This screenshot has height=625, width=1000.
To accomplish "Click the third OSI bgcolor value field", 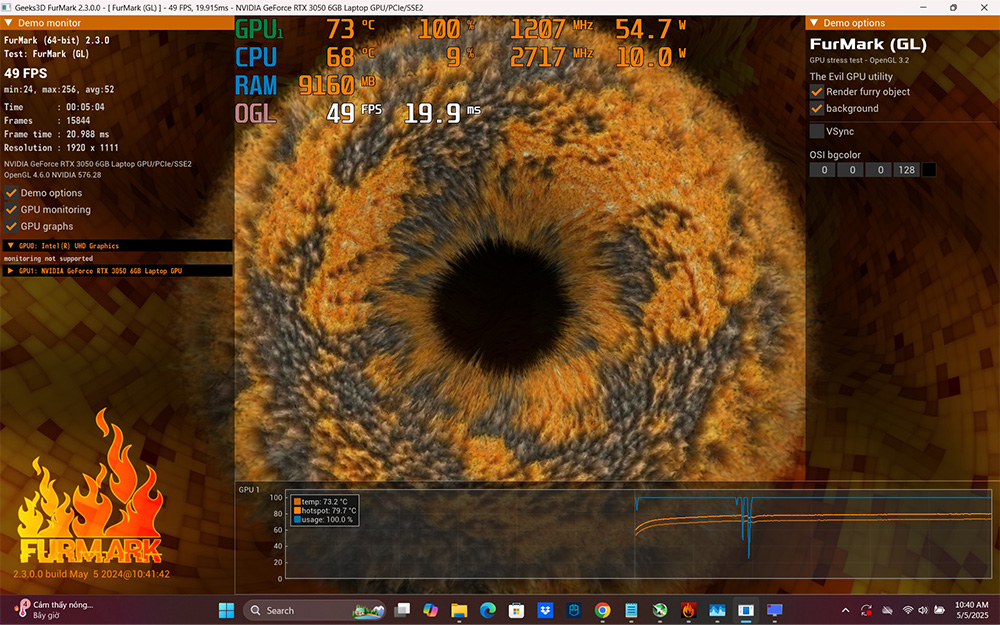I will tap(879, 170).
